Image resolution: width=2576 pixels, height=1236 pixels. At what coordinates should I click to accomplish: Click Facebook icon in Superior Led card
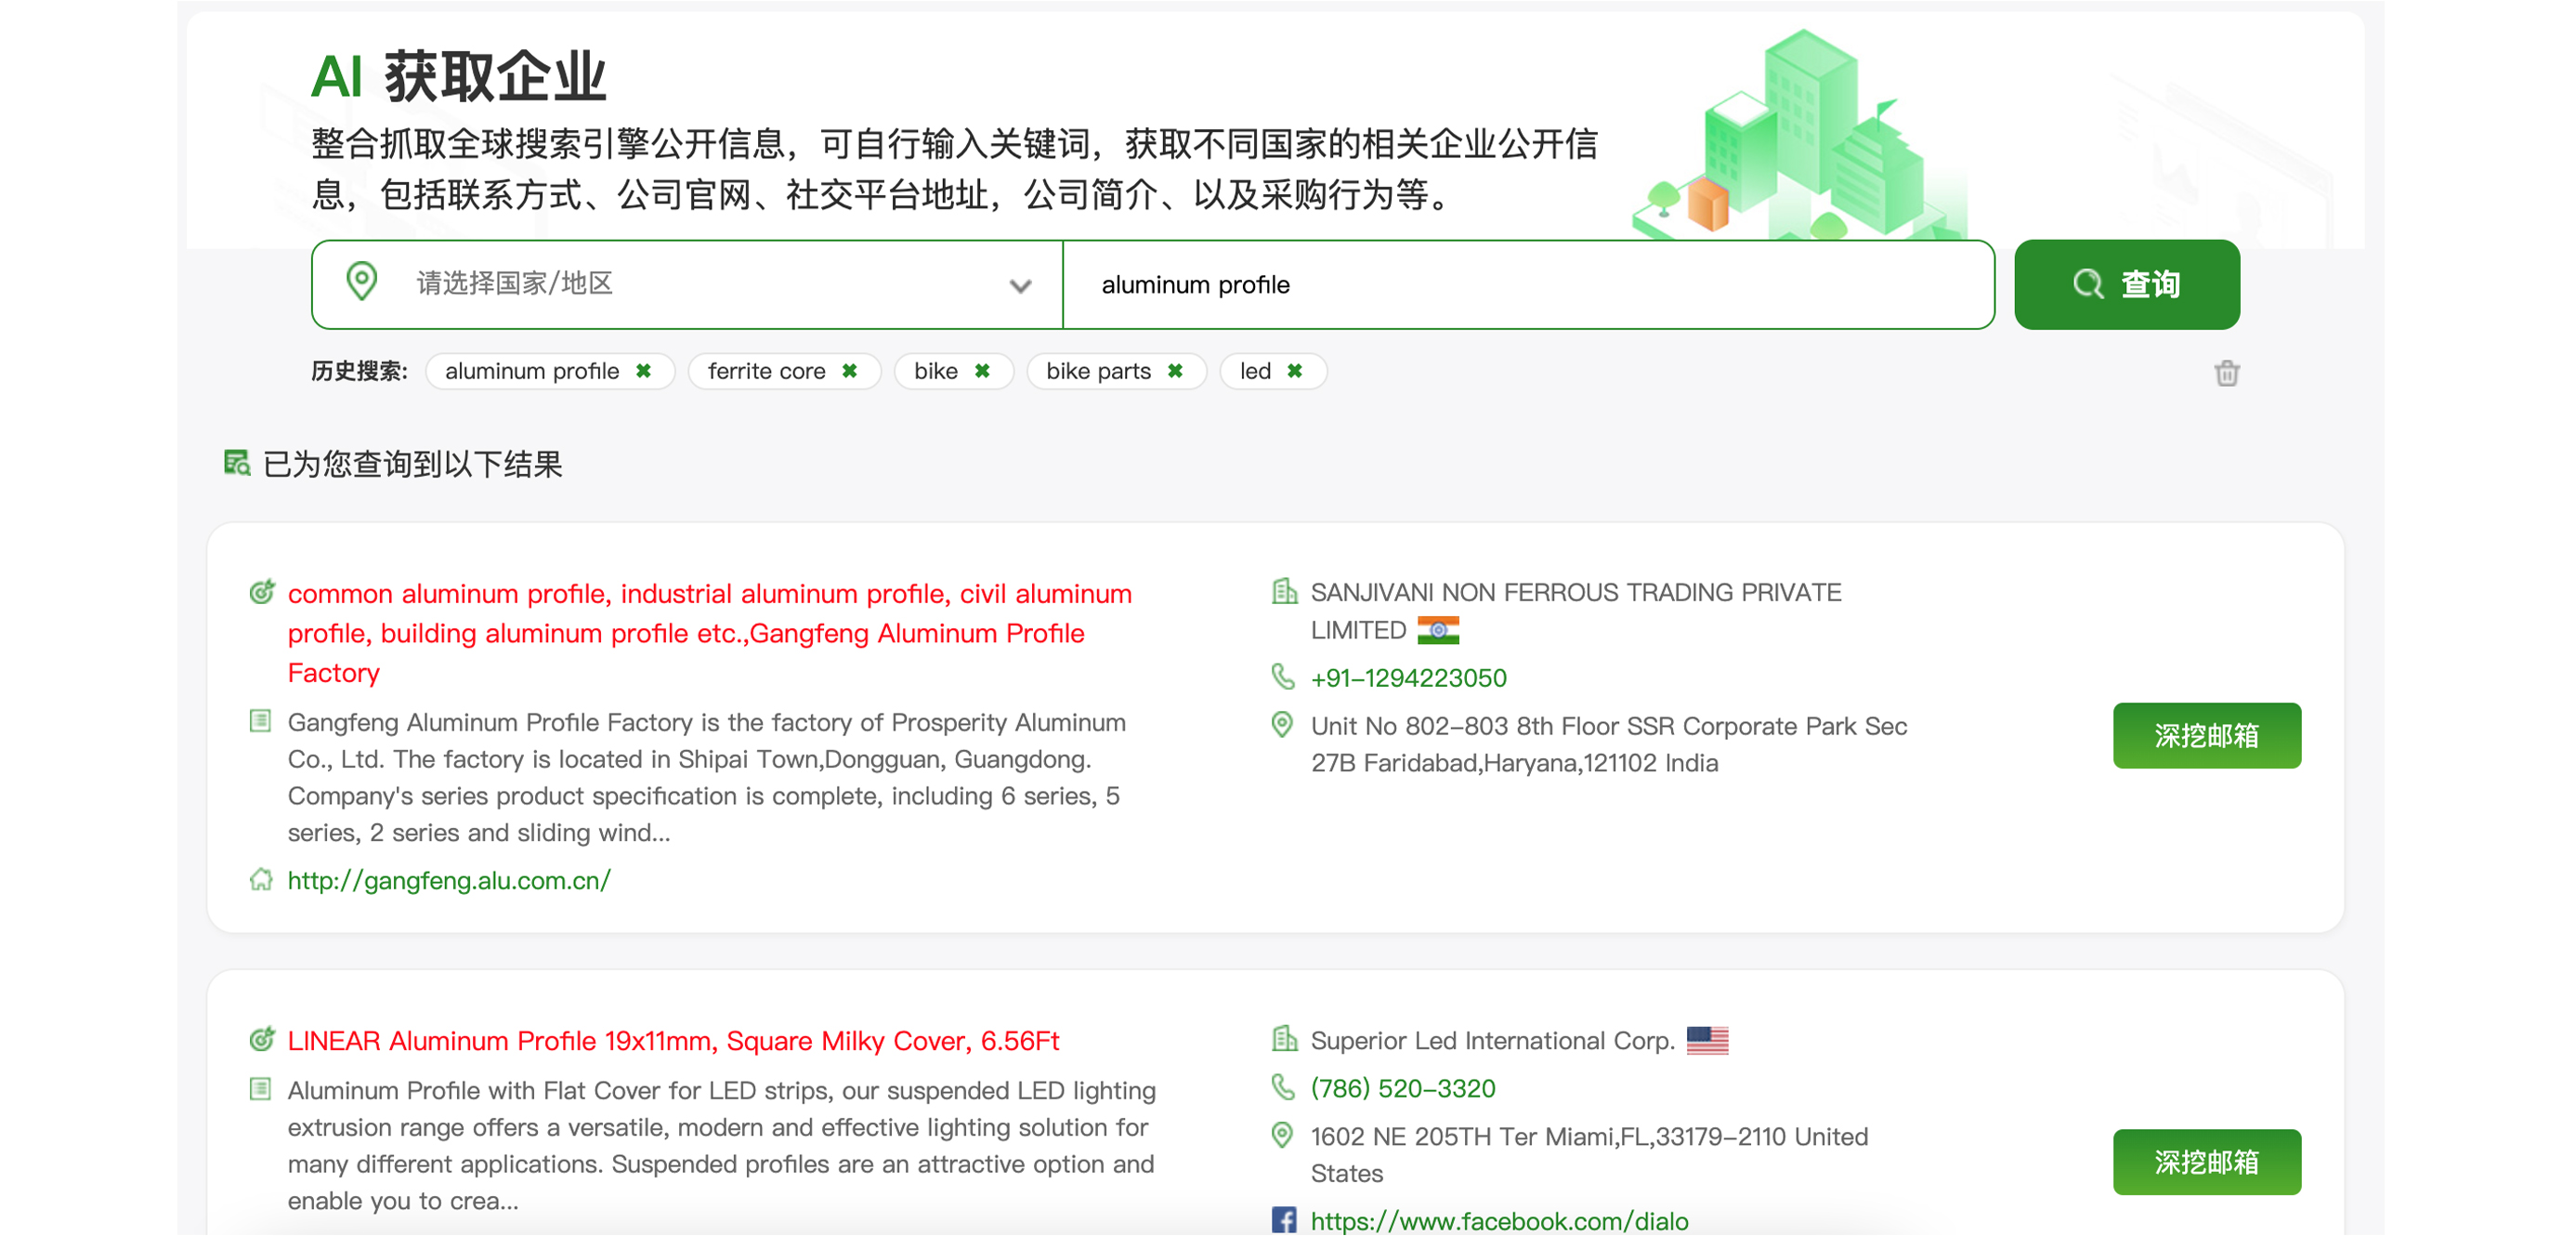pyautogui.click(x=1284, y=1220)
